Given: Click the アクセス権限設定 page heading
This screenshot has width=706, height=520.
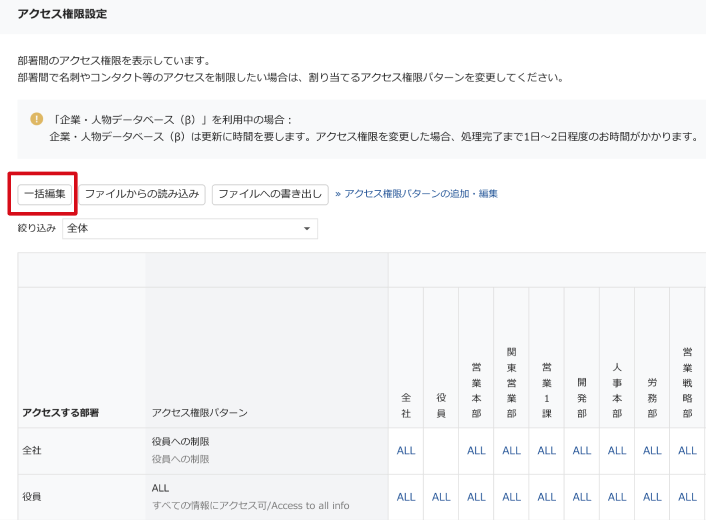Looking at the screenshot, I should coord(62,14).
